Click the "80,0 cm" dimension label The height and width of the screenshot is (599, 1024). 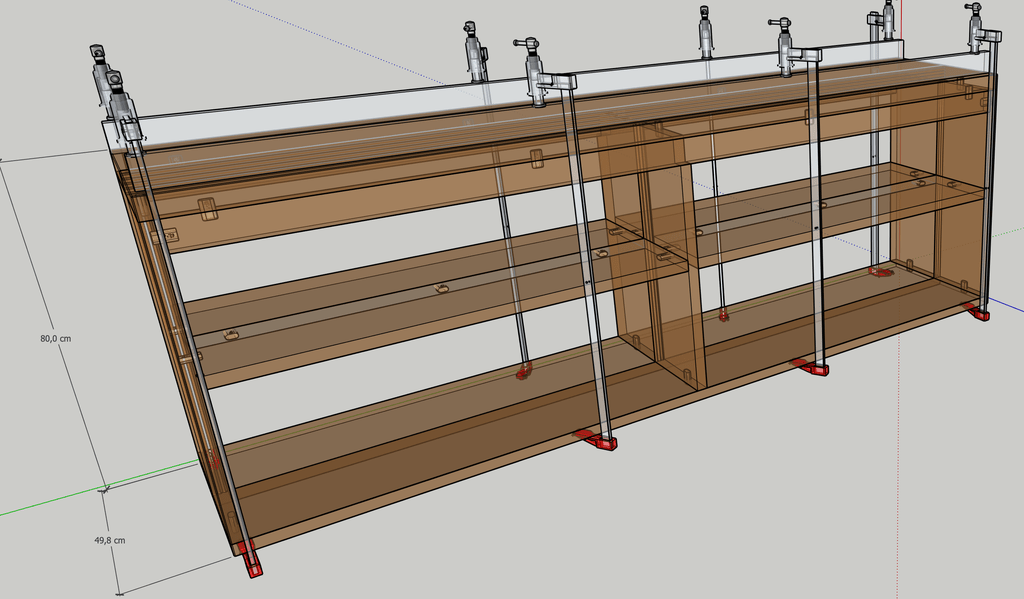pos(56,339)
